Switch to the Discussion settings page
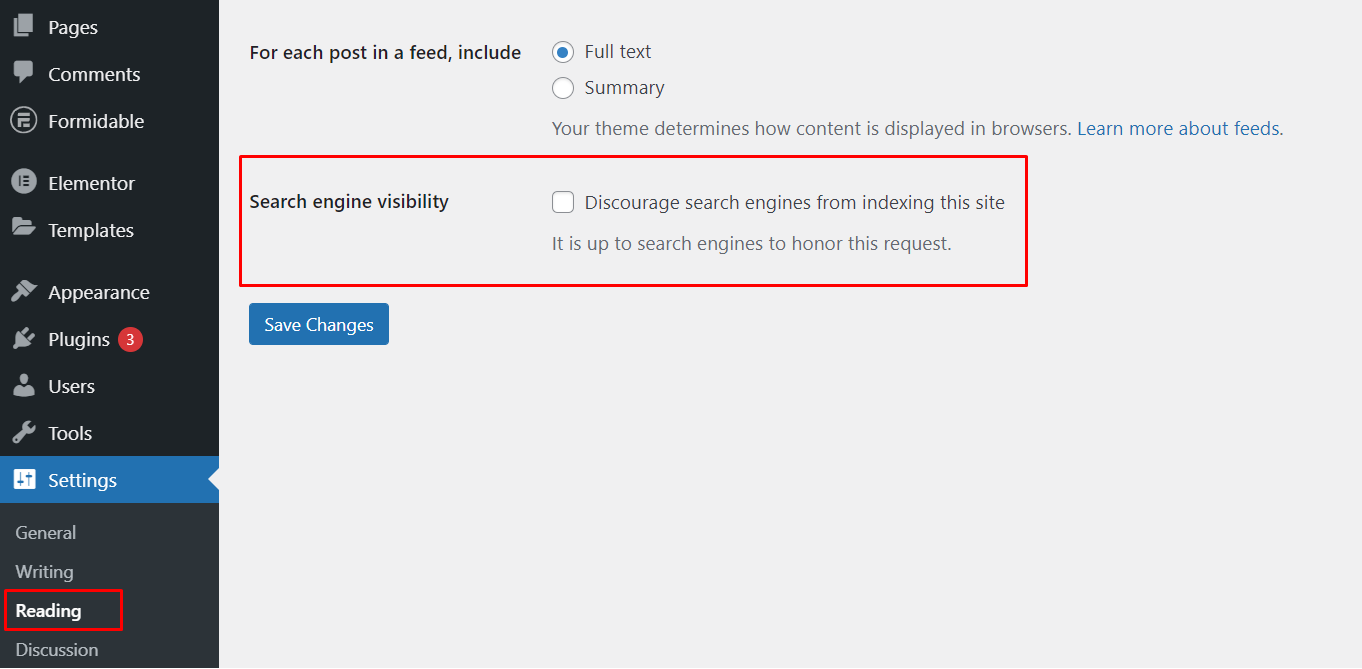 pos(57,649)
